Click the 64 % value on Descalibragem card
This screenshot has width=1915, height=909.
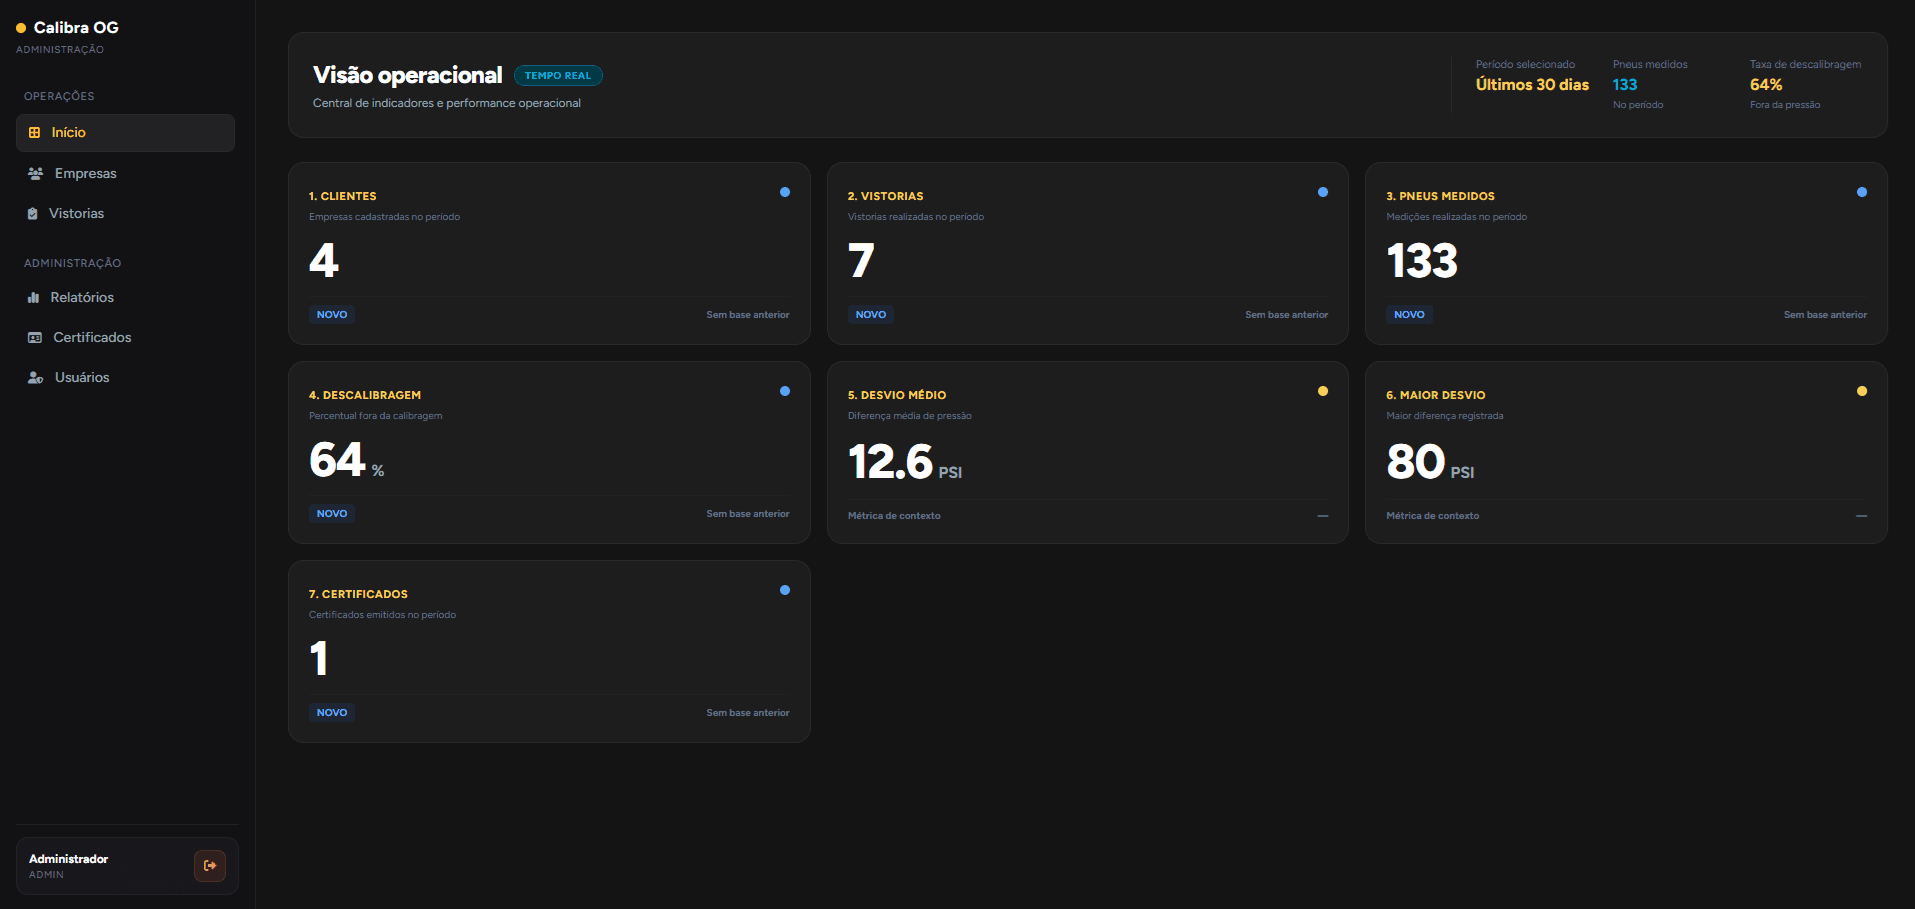[x=346, y=461]
